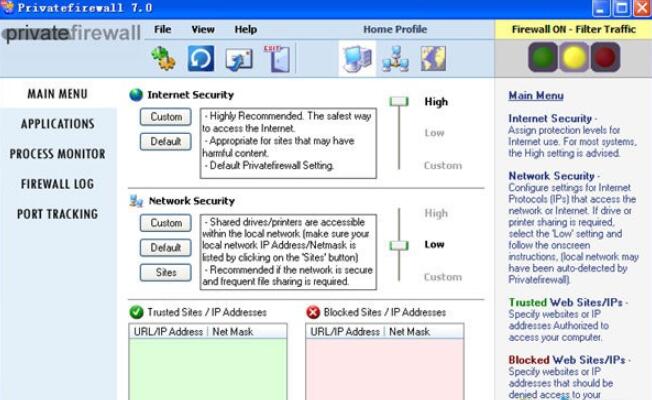Click the green check Trusted Sites icon
The width and height of the screenshot is (652, 400).
click(x=136, y=312)
